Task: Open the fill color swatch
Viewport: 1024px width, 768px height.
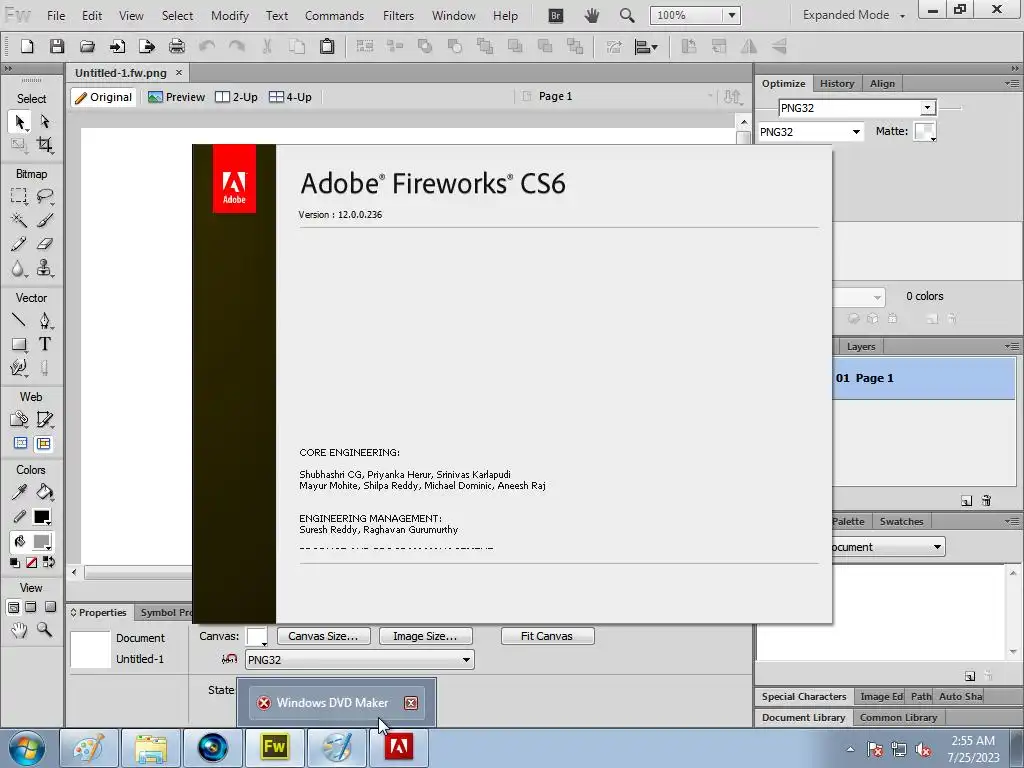Action: (x=42, y=541)
